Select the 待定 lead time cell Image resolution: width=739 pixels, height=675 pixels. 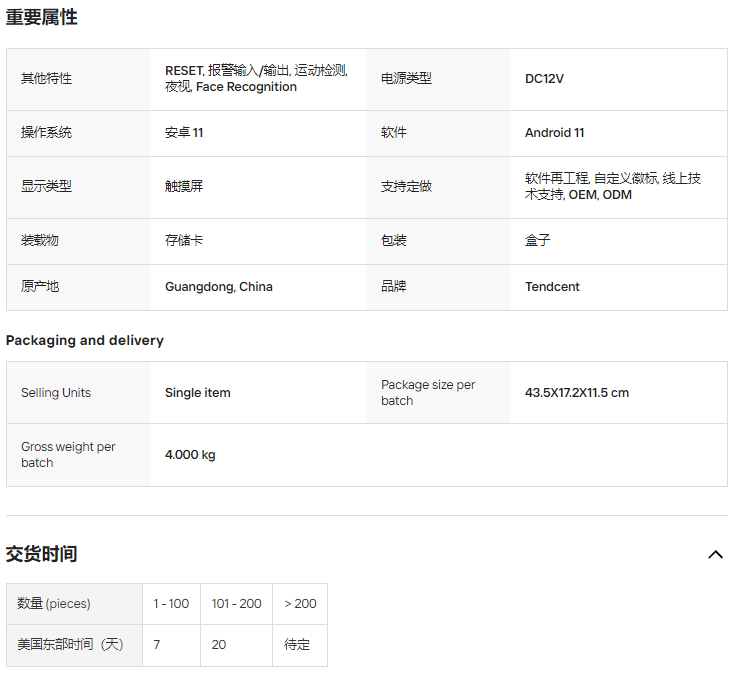tap(300, 645)
